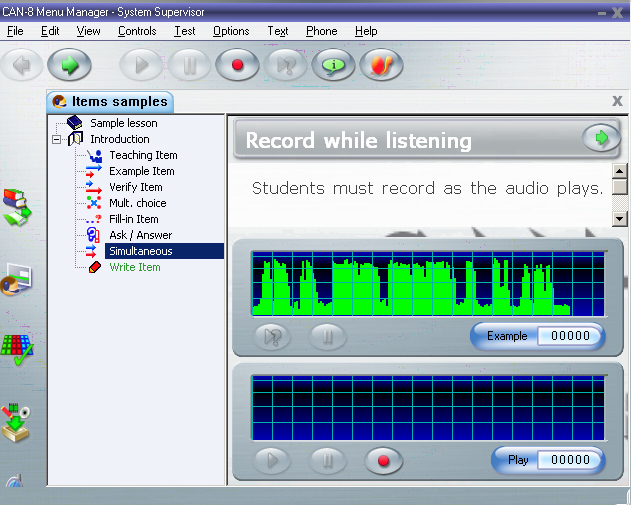The height and width of the screenshot is (505, 631).
Task: Click the Items samples tab icon
Action: click(x=60, y=101)
